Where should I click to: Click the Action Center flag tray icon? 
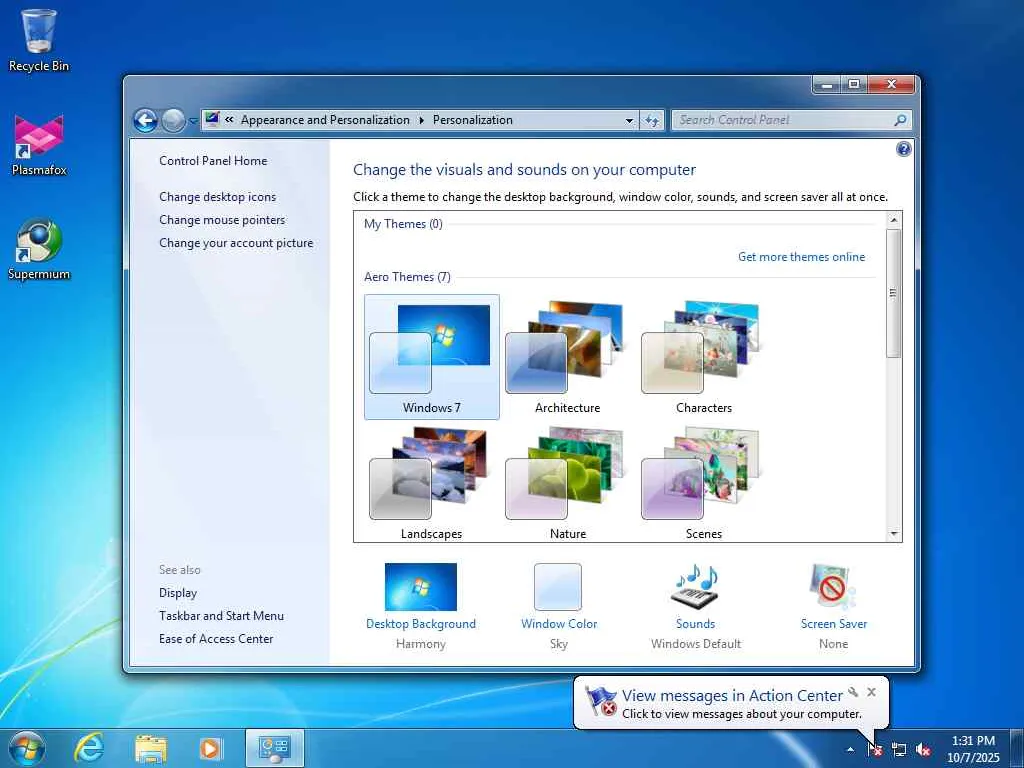[875, 749]
